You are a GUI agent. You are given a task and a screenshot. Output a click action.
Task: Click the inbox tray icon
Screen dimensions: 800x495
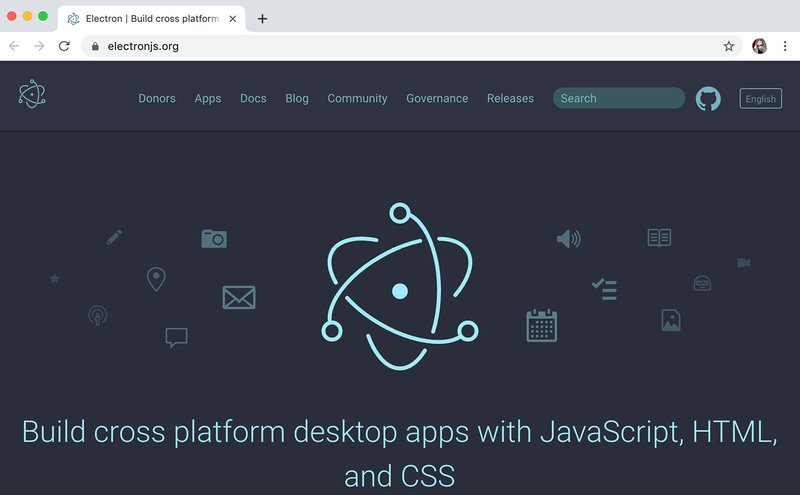702,283
